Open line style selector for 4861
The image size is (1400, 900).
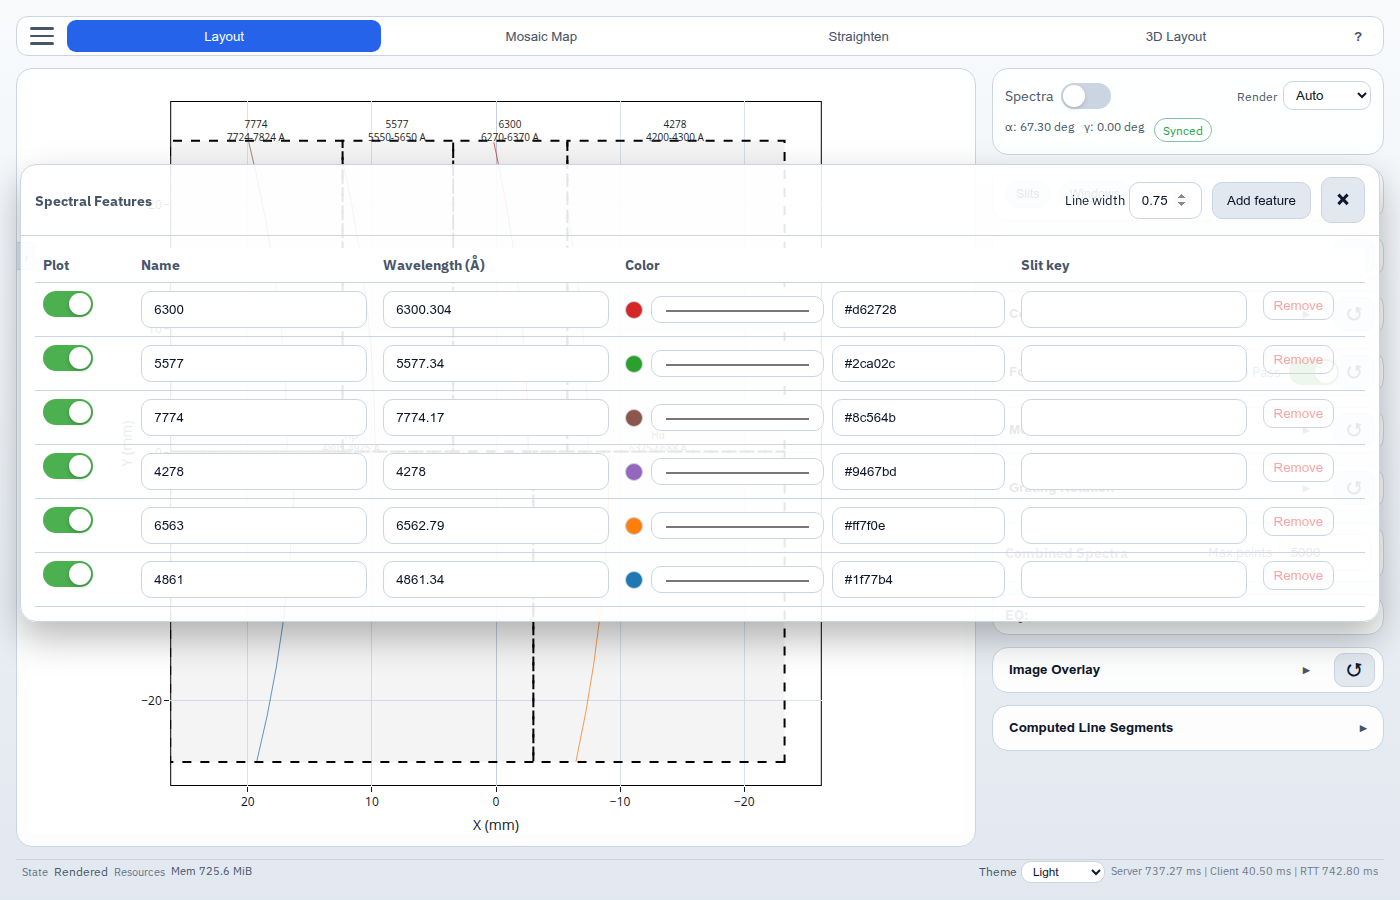(737, 580)
